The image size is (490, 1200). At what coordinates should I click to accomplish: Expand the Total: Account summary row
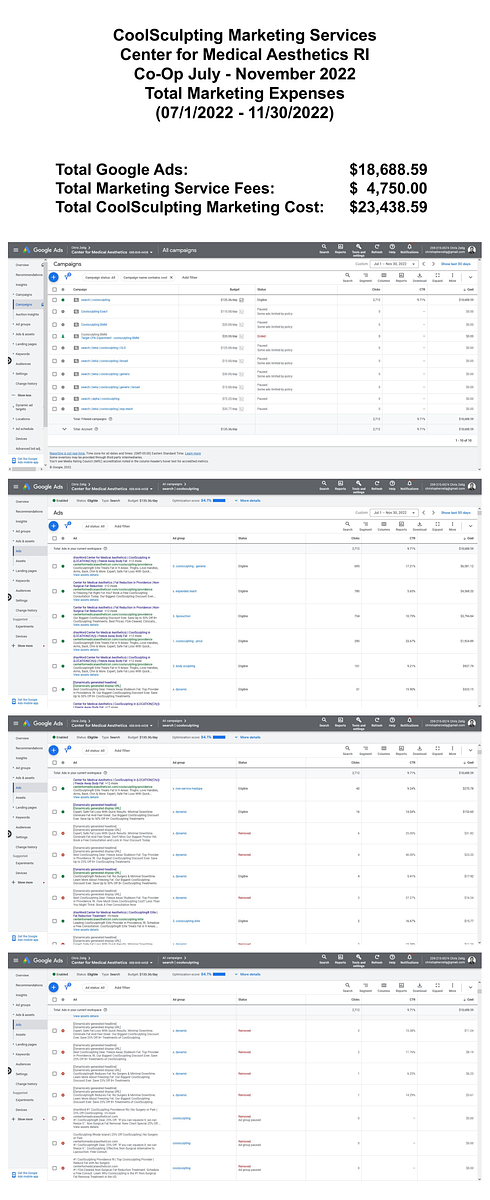[64, 429]
